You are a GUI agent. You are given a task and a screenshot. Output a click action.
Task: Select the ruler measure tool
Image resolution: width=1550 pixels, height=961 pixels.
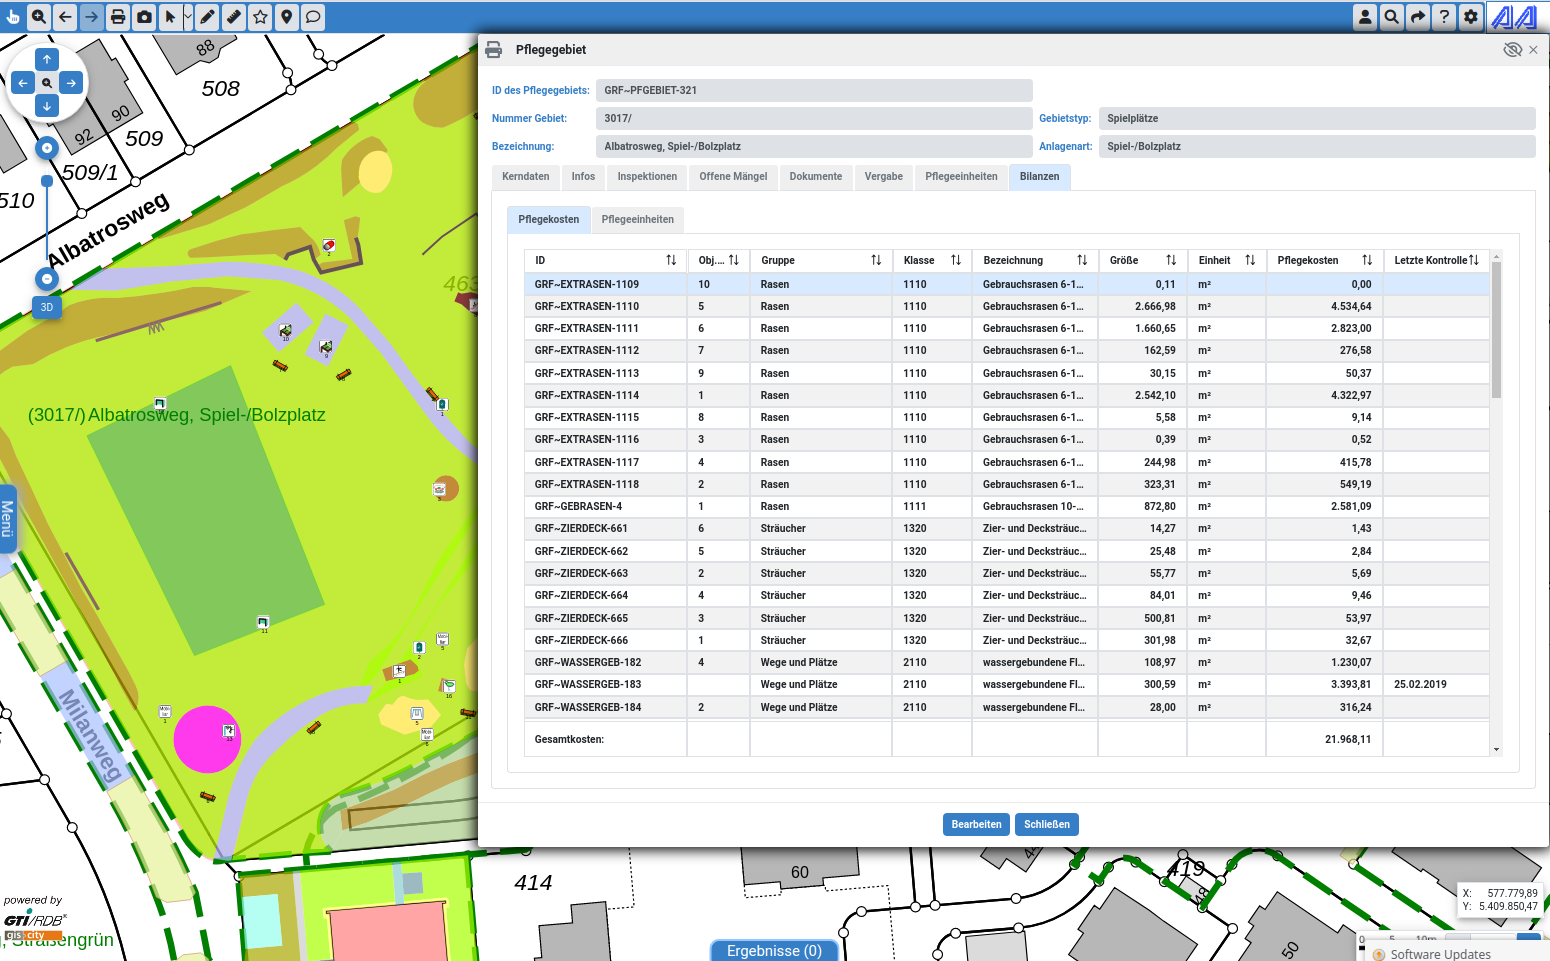[233, 17]
